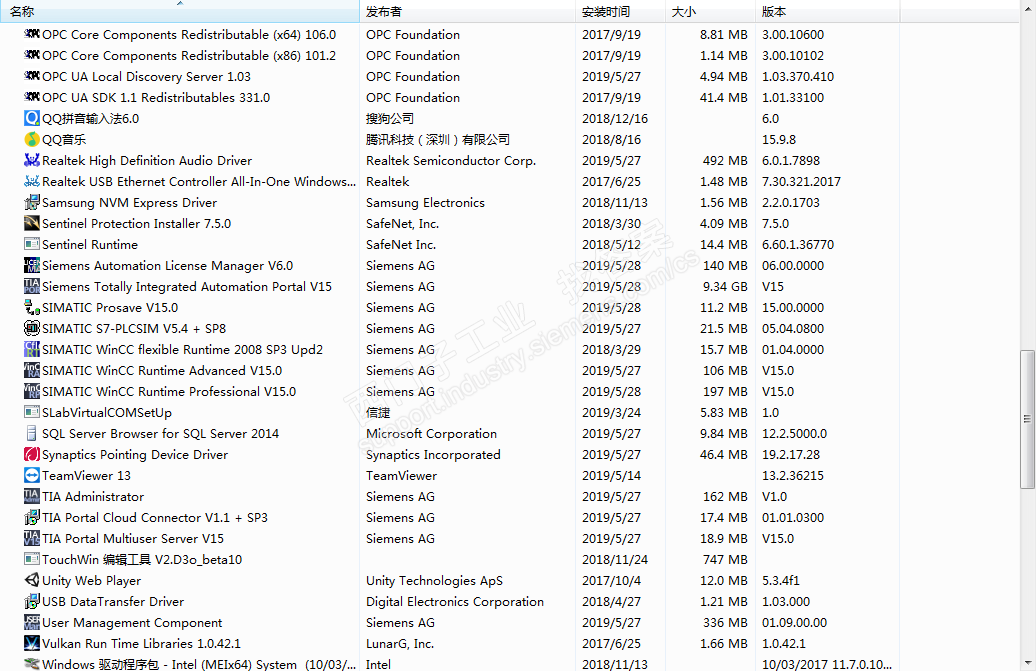This screenshot has width=1036, height=671.
Task: Click size value 9.34 GB
Action: [x=725, y=287]
